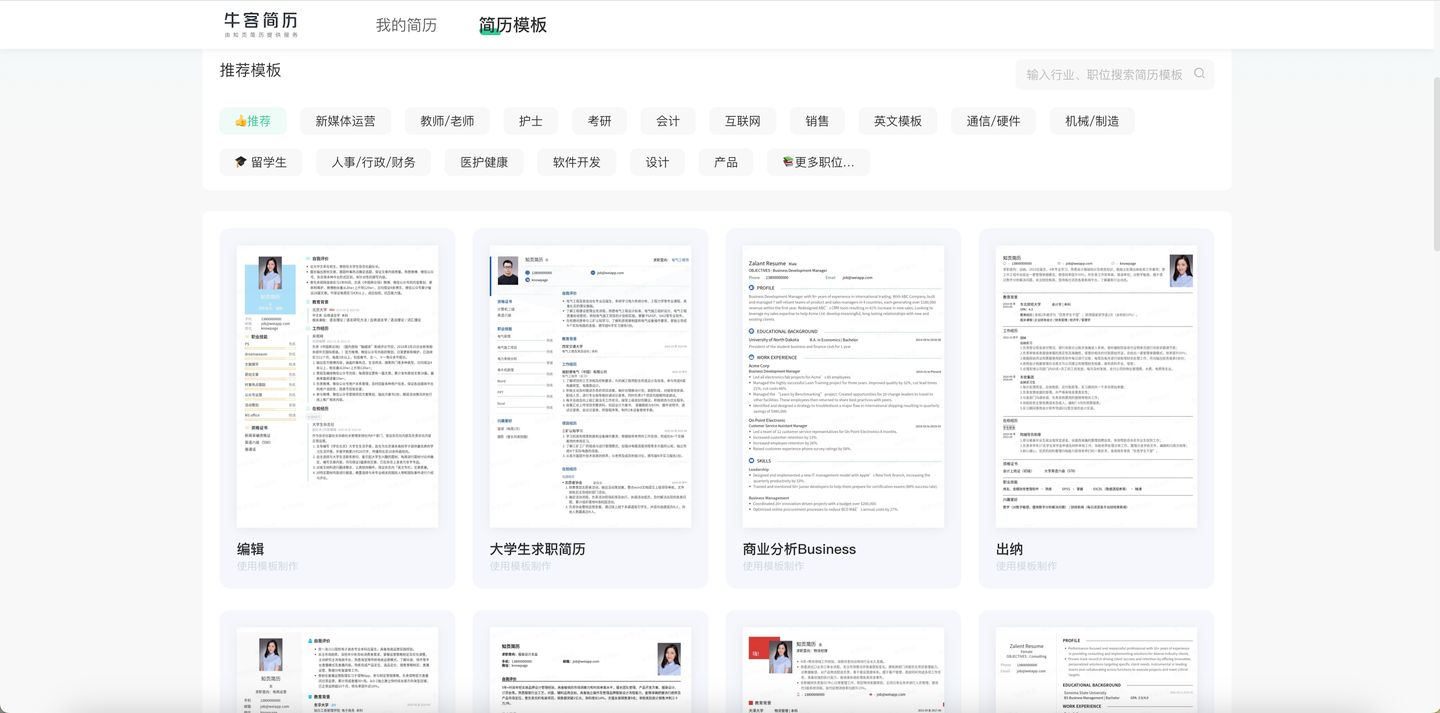The height and width of the screenshot is (713, 1440).
Task: Click the 推荐模板 heading
Action: pos(251,70)
